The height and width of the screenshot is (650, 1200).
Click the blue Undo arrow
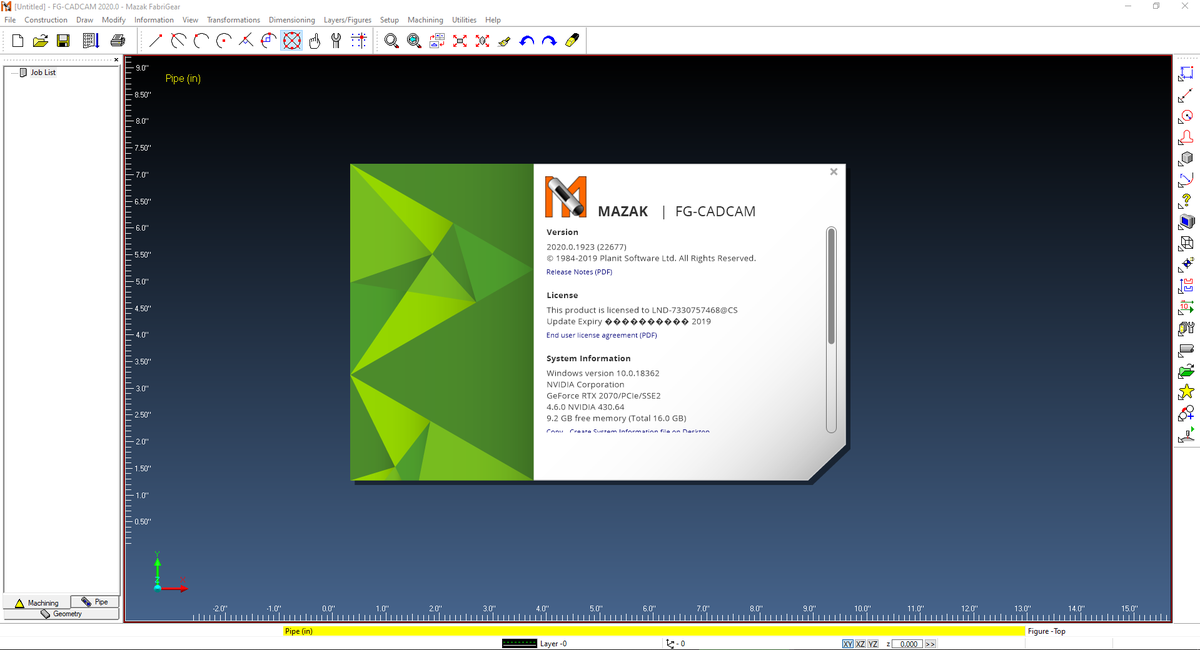coord(527,41)
